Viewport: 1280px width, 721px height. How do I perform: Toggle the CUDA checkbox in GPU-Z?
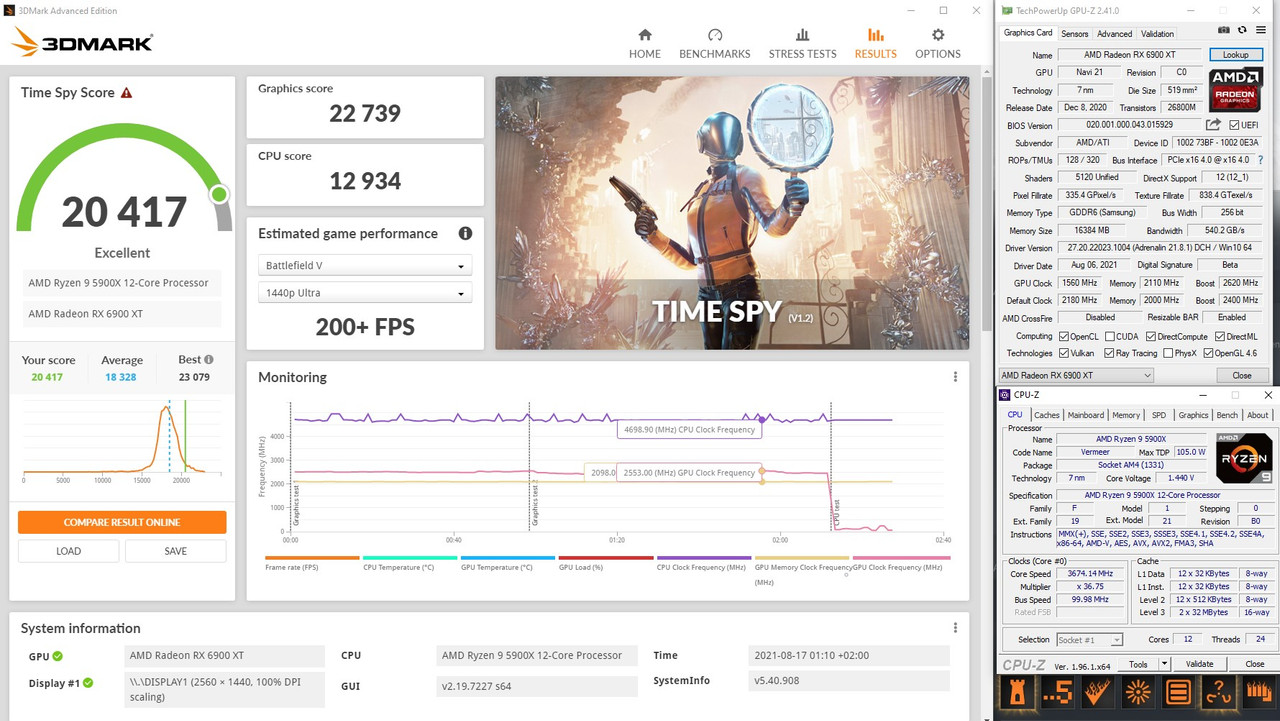coord(1110,337)
